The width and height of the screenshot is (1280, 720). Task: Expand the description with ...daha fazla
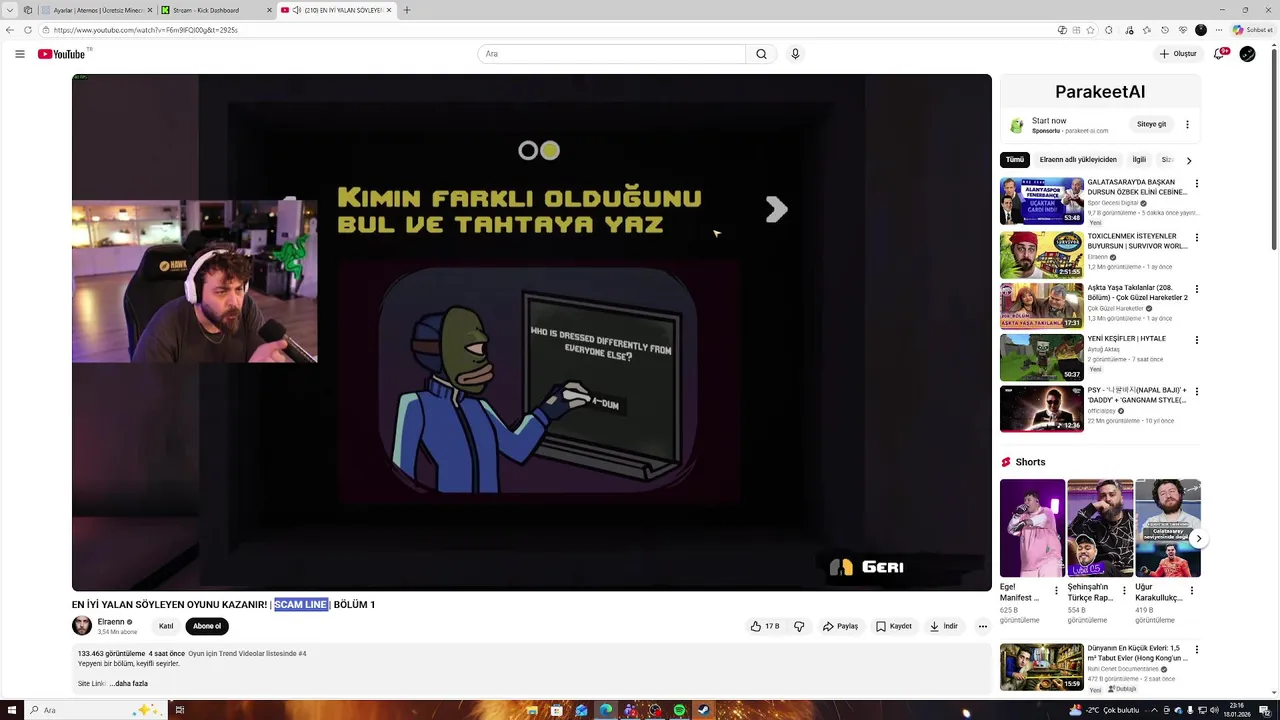(x=129, y=684)
